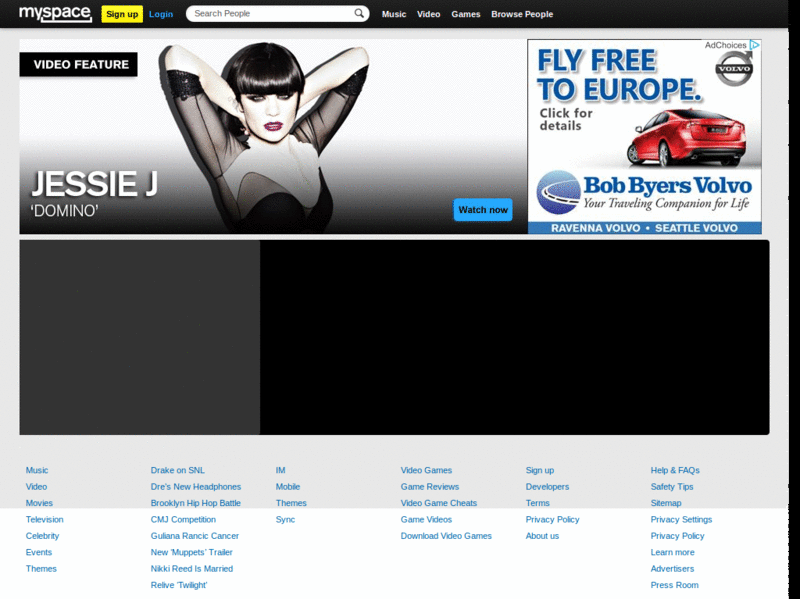Open the Video footer link
This screenshot has width=800, height=599.
[x=36, y=487]
